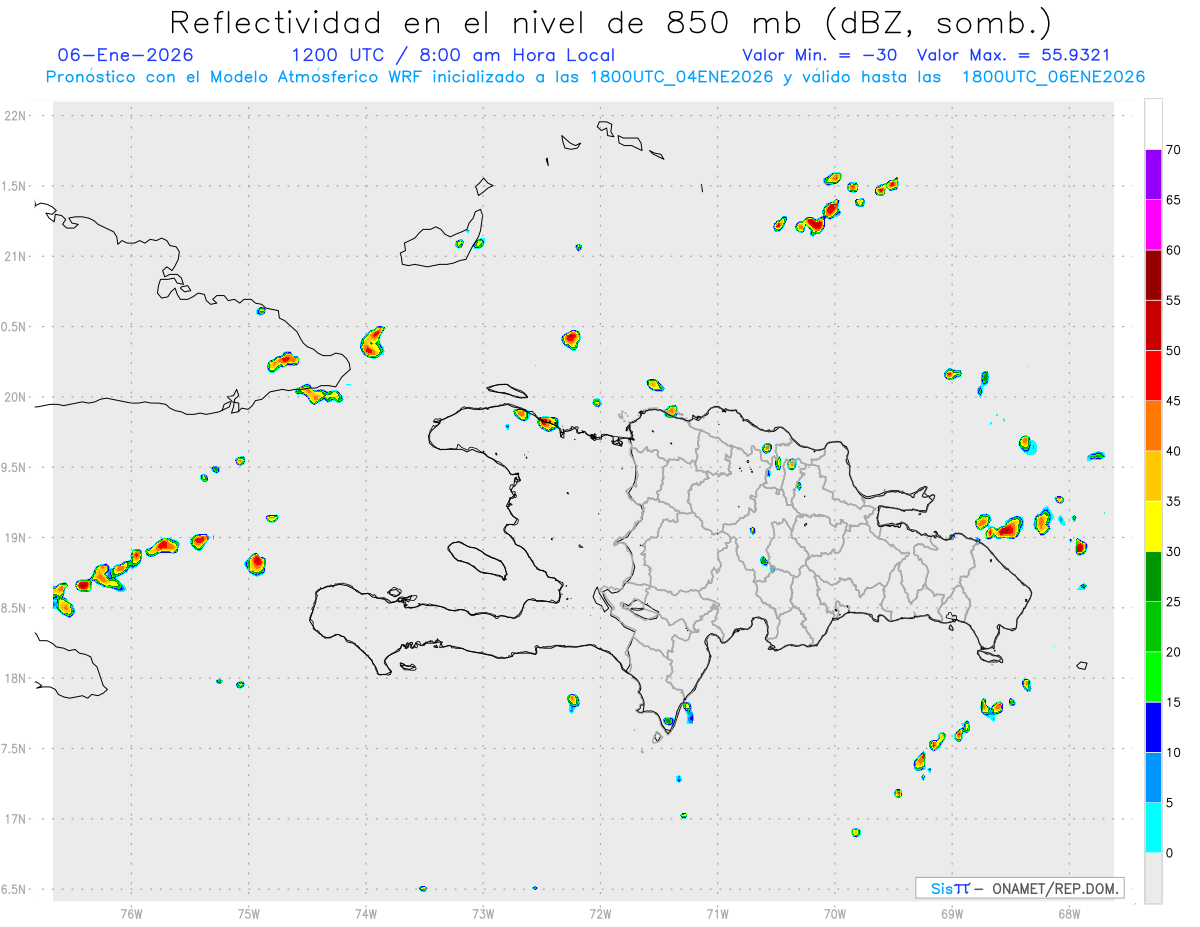The image size is (1200, 927).
Task: Click the '69W' longitude label
Action: click(x=952, y=913)
